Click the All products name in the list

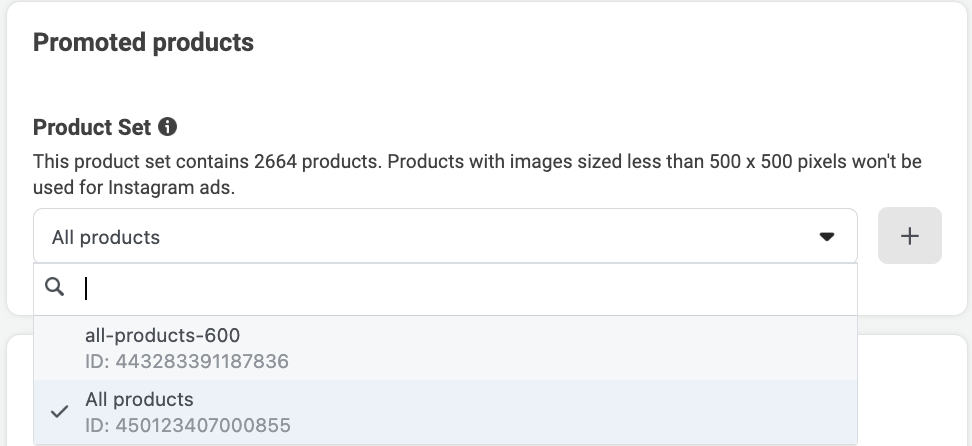pyautogui.click(x=139, y=399)
